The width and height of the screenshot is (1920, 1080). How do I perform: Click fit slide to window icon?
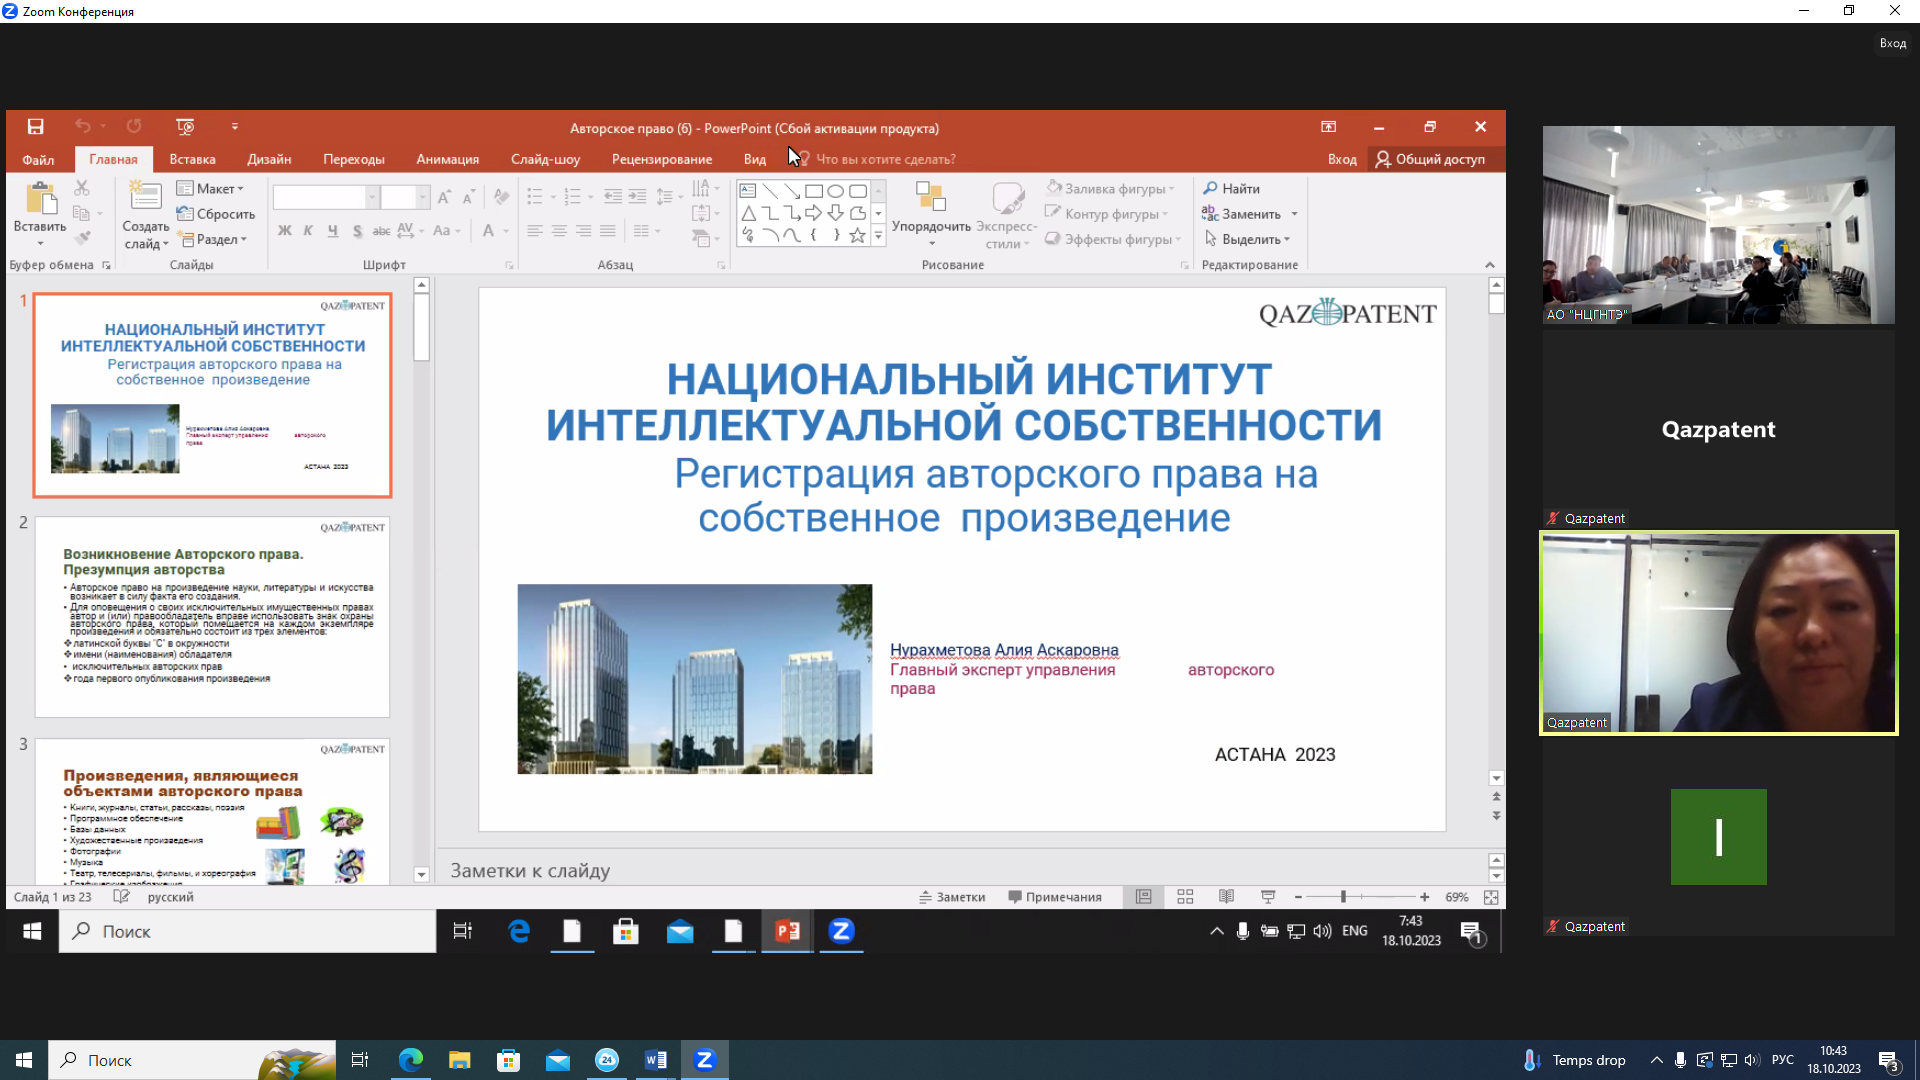click(1491, 897)
